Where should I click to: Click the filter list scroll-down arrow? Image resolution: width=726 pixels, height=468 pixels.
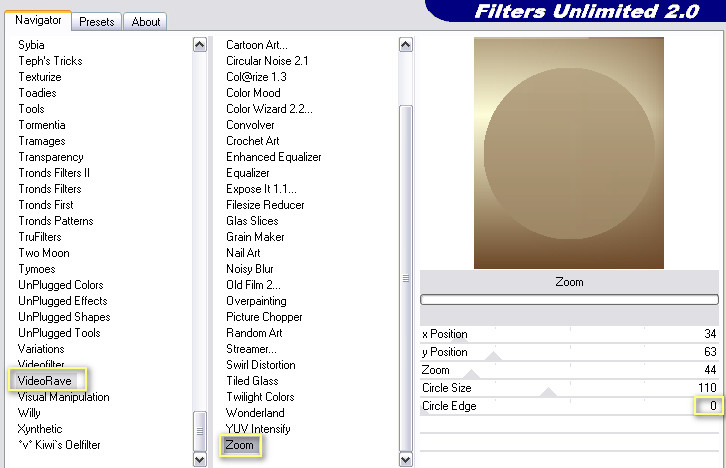pos(406,460)
